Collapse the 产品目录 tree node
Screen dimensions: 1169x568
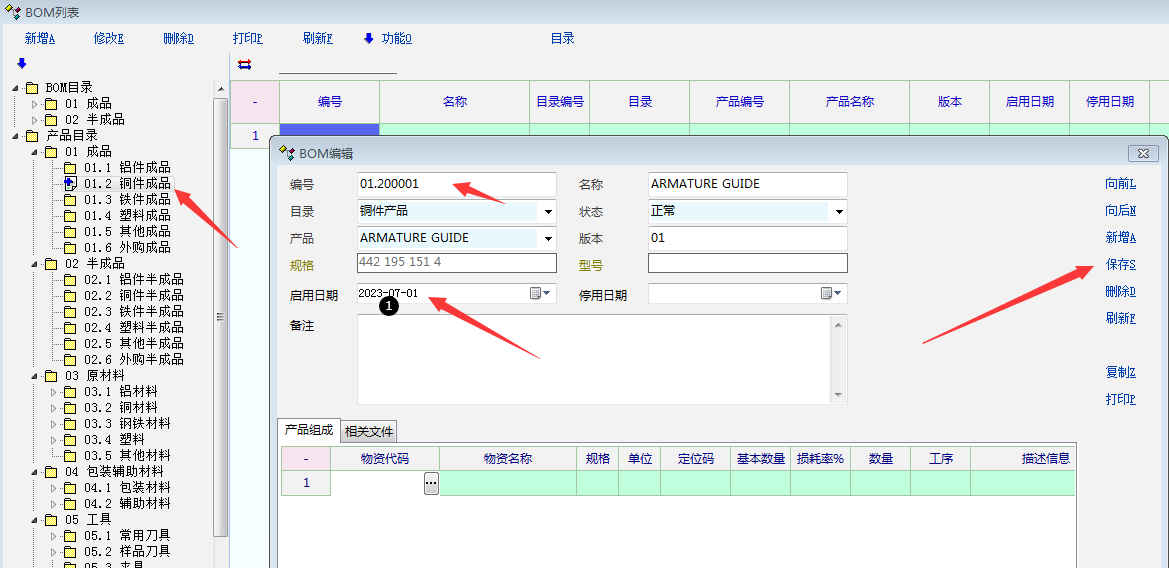click(15, 136)
